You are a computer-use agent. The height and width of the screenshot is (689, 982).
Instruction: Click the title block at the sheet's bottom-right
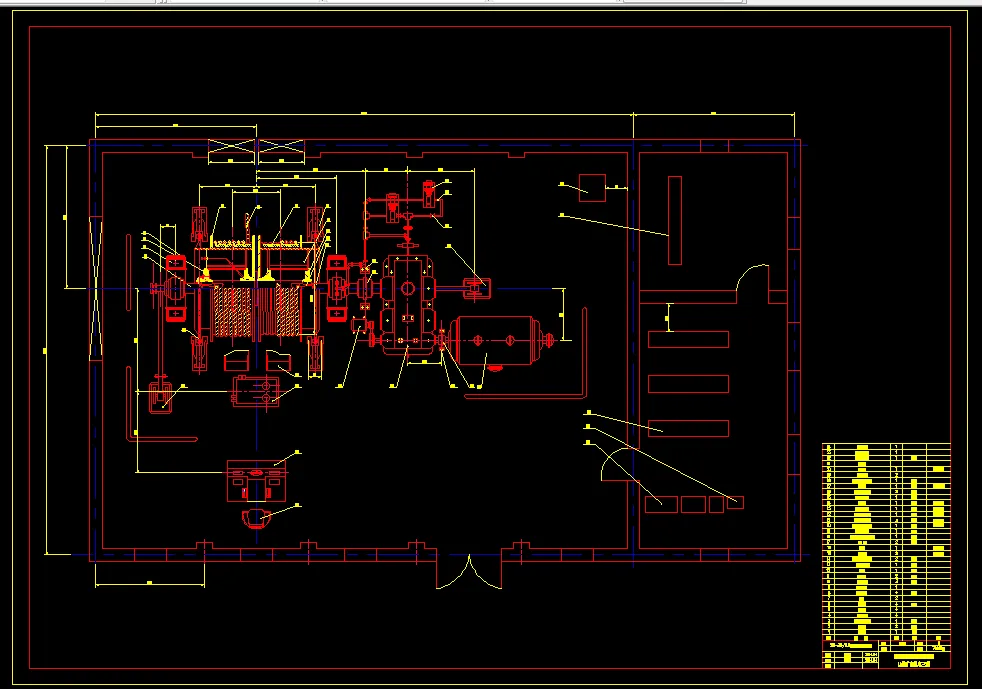(x=886, y=654)
